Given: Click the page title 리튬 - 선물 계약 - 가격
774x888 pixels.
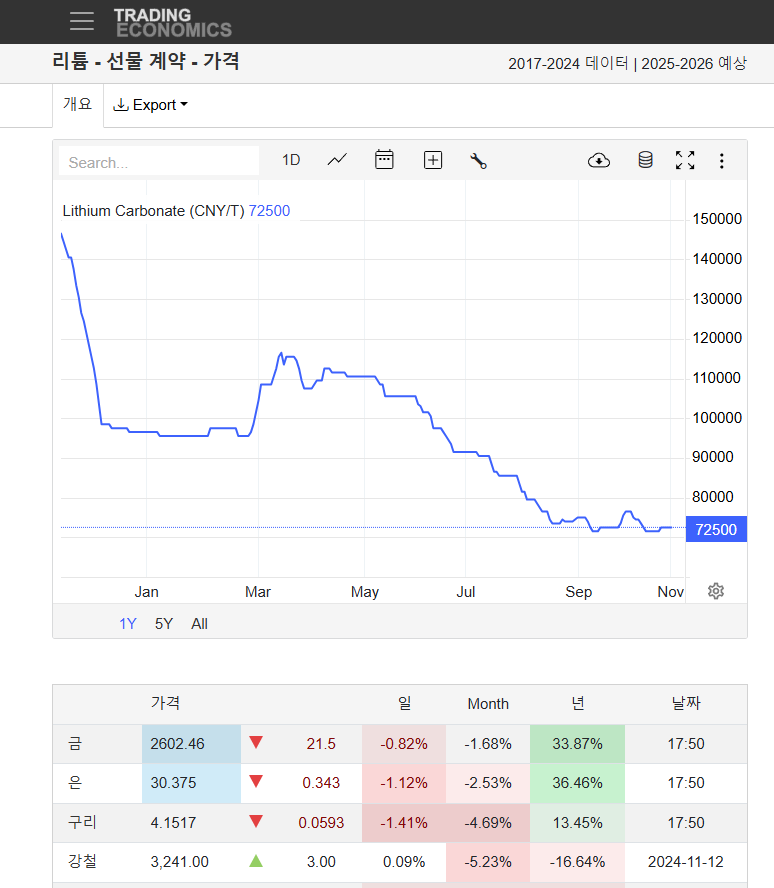Looking at the screenshot, I should tap(146, 61).
